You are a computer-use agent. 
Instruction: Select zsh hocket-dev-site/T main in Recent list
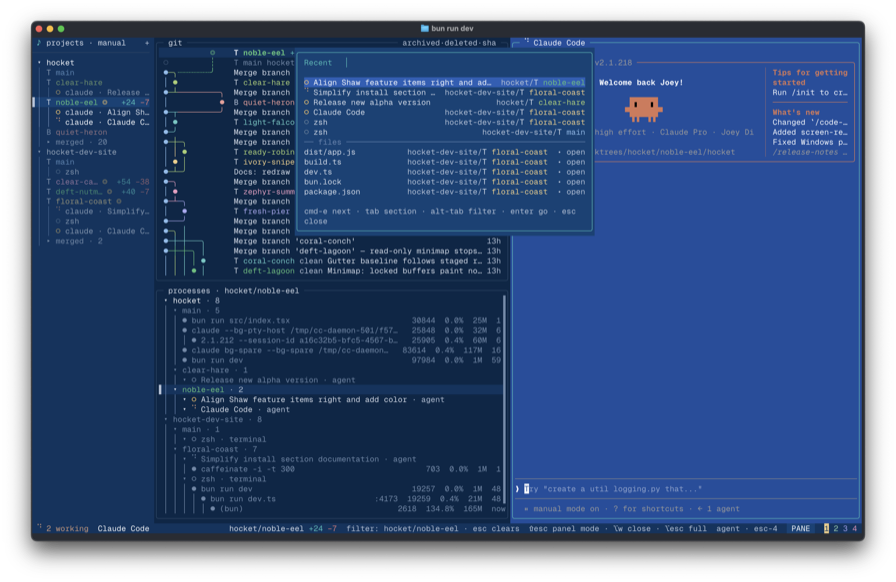point(445,132)
